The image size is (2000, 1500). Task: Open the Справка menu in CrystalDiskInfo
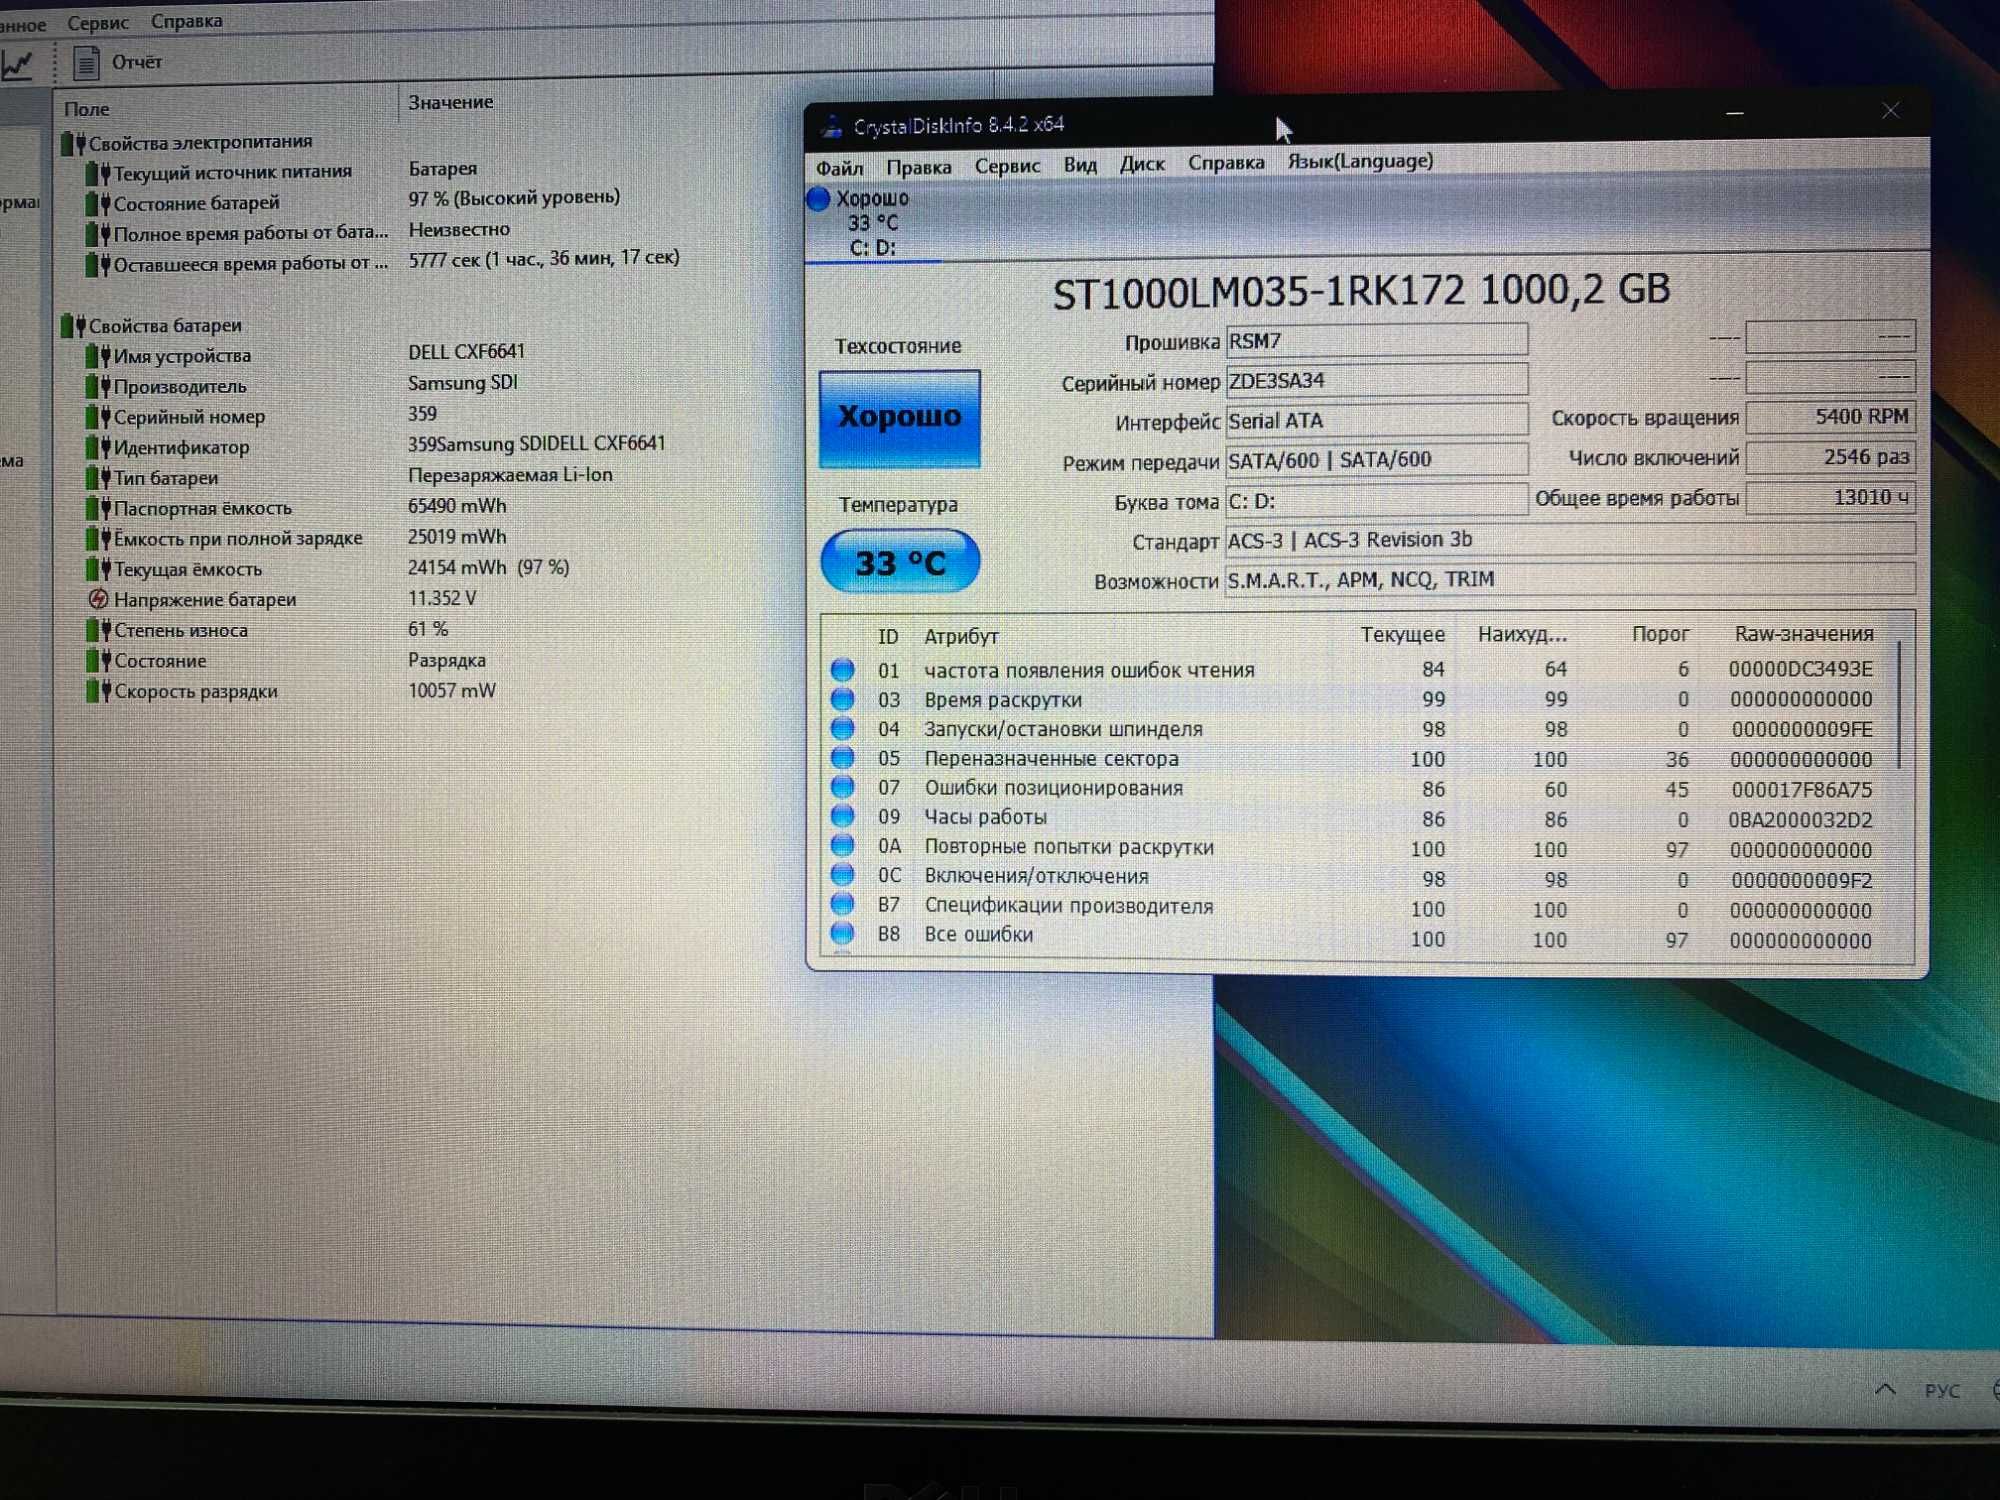(1226, 163)
